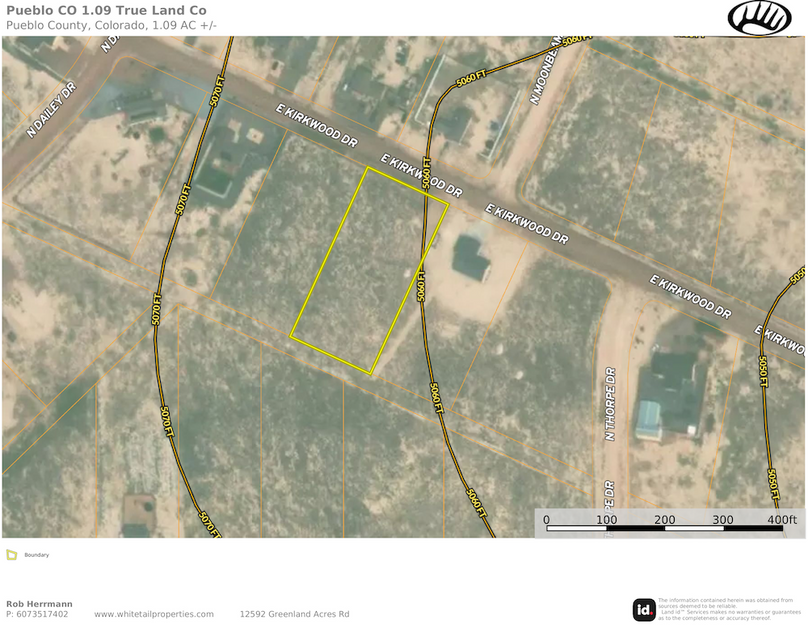
Task: Open www.whitetailproperties.com website link
Action: click(x=152, y=613)
